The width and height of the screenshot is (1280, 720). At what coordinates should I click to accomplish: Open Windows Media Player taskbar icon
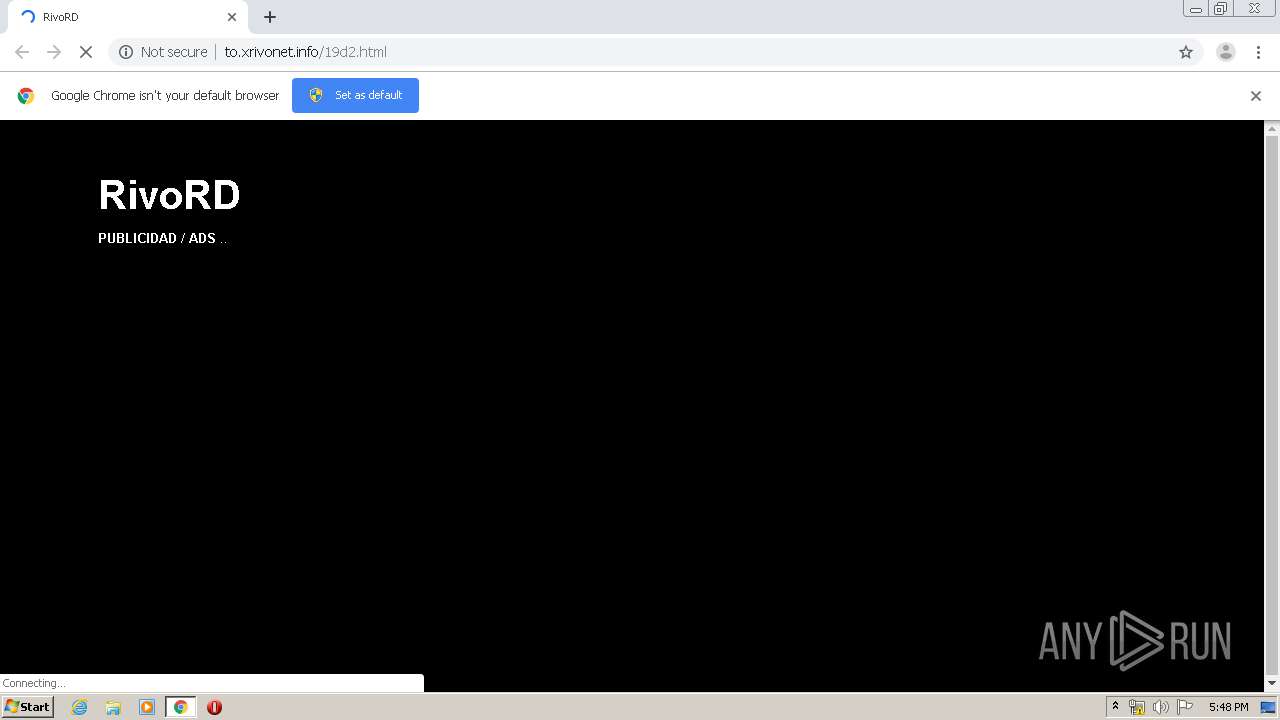click(147, 707)
